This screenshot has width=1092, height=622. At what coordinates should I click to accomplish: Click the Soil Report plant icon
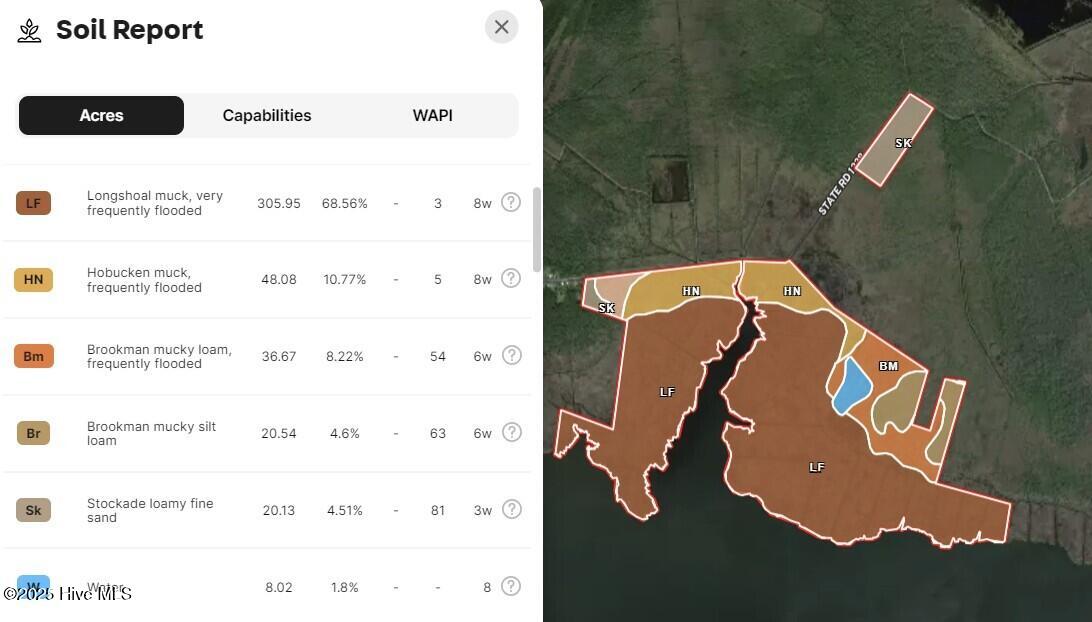(x=30, y=31)
